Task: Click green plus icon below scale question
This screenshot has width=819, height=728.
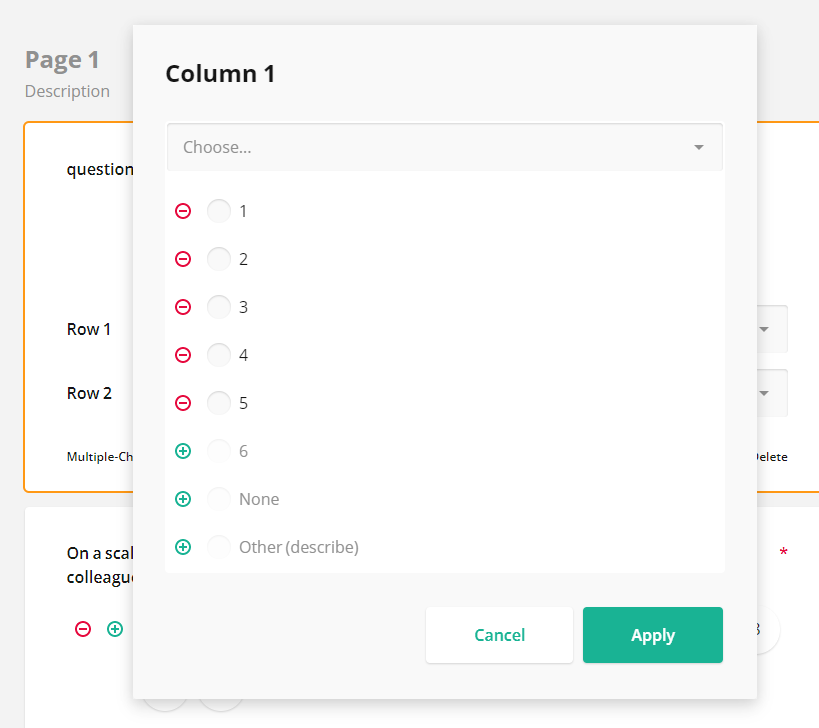Action: click(115, 629)
